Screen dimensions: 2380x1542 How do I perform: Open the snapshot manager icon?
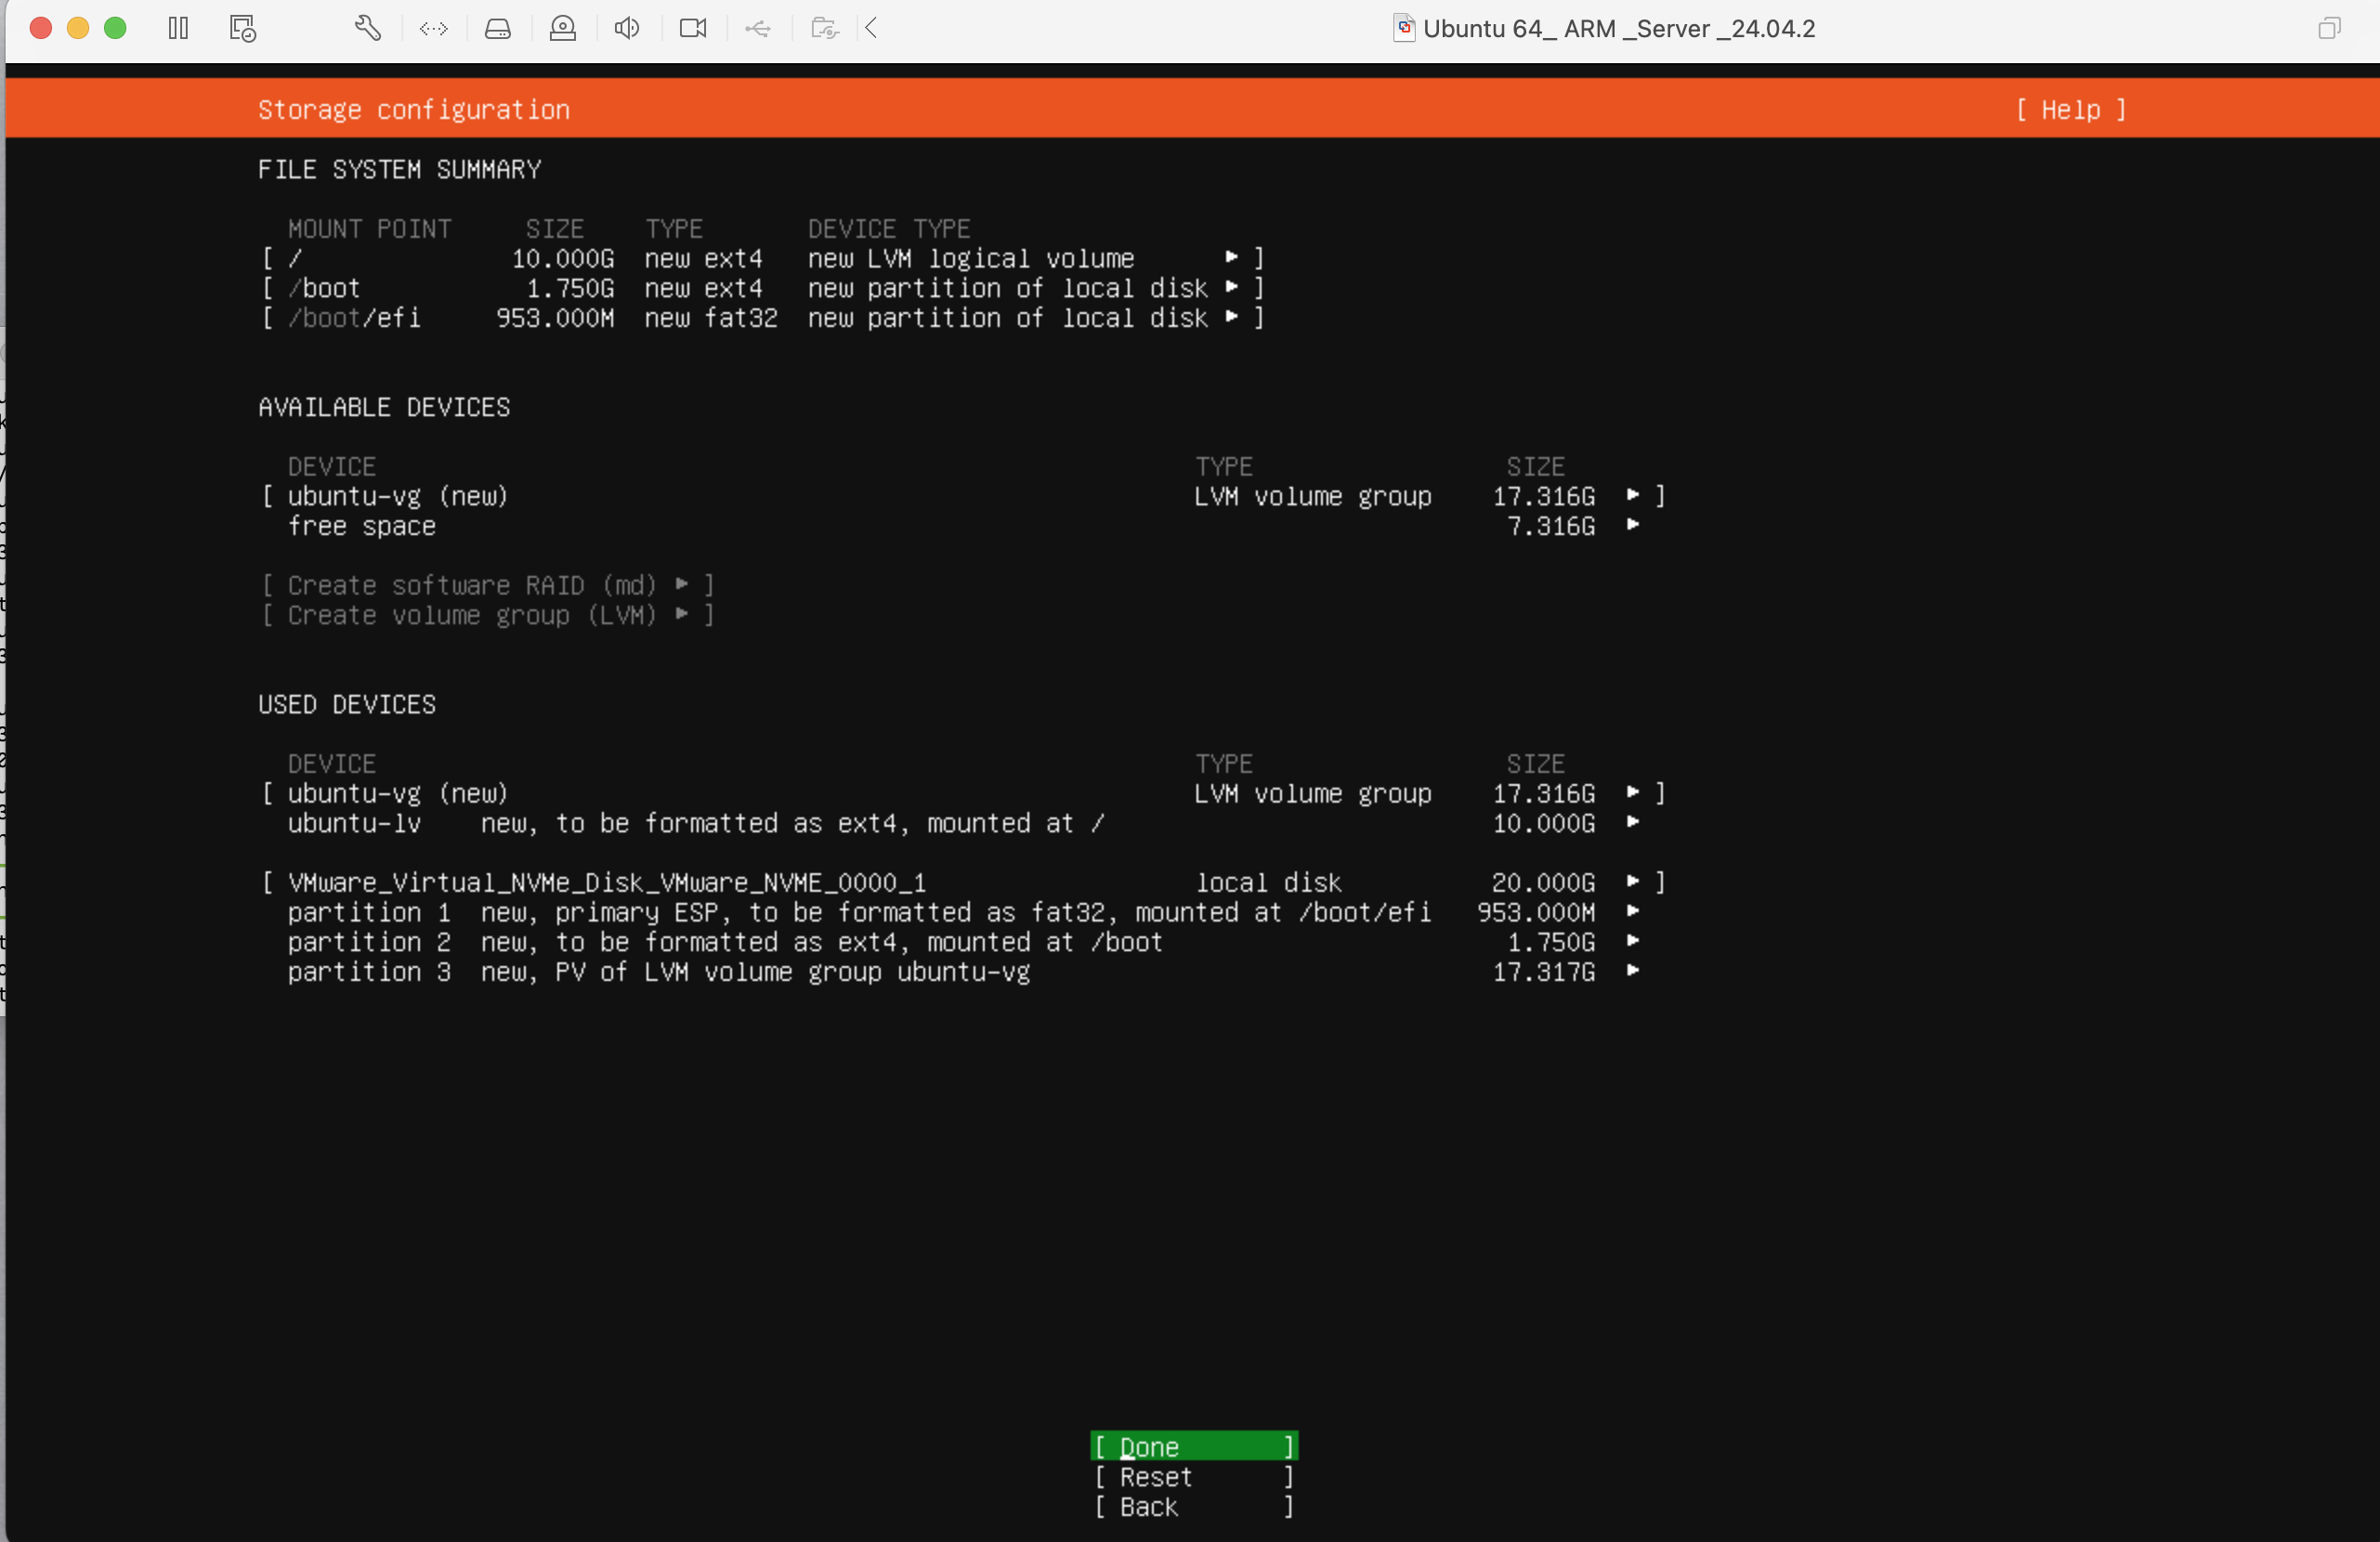pyautogui.click(x=243, y=28)
